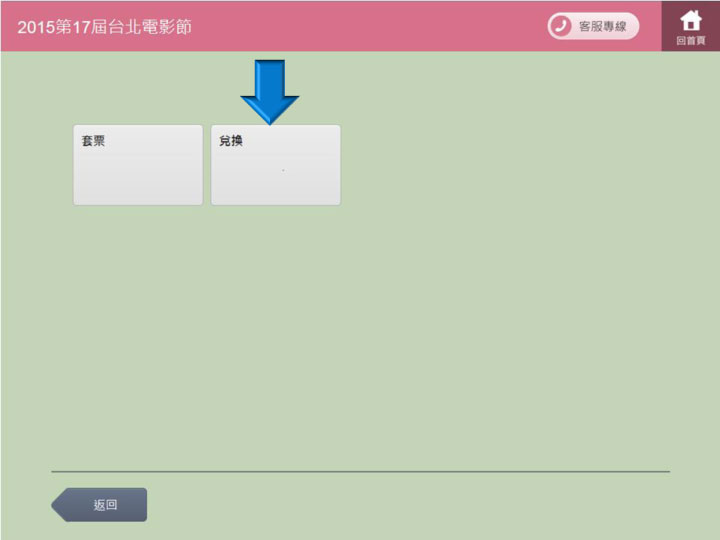Click the 套票 label text
This screenshot has width=720, height=540.
pyautogui.click(x=93, y=141)
